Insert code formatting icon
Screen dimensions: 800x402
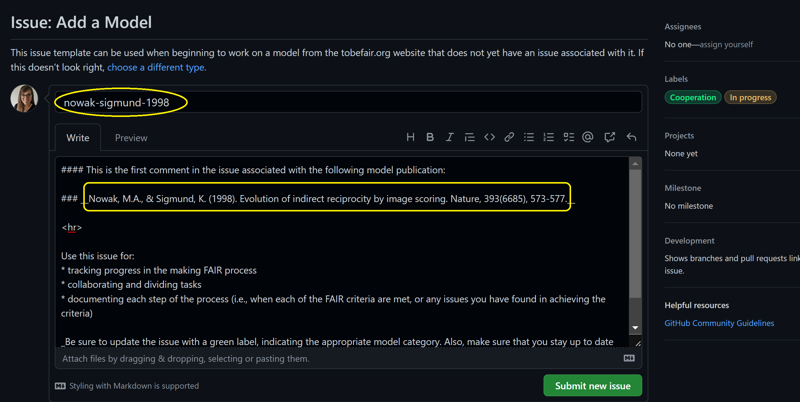coord(489,137)
